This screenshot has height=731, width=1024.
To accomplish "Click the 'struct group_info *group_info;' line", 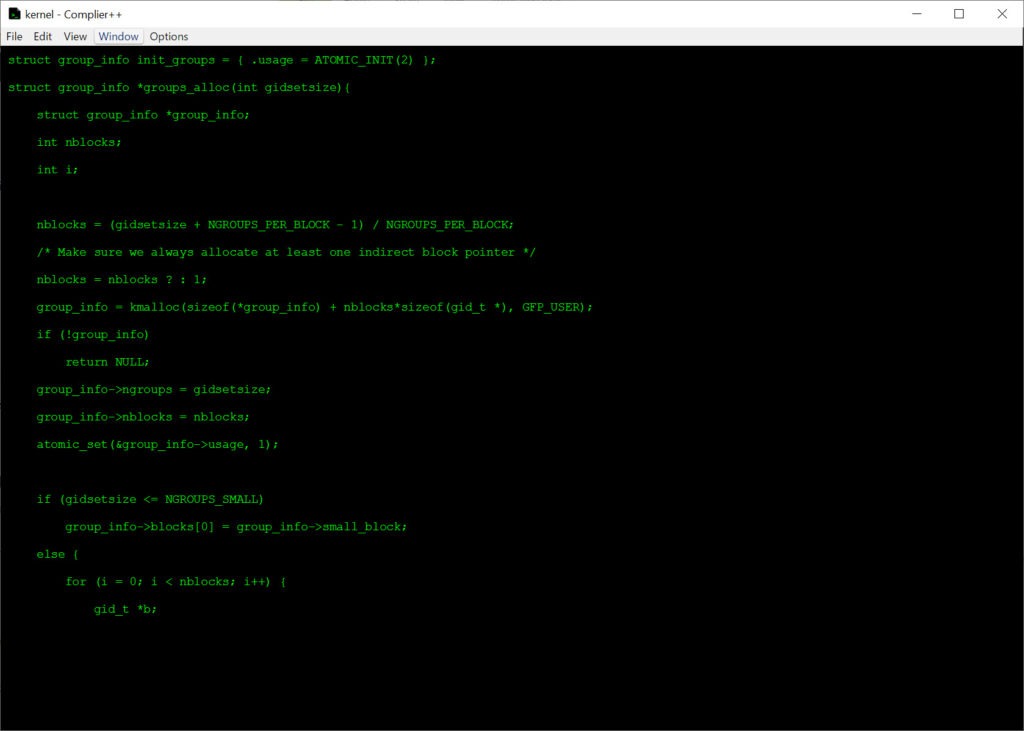I will click(143, 115).
